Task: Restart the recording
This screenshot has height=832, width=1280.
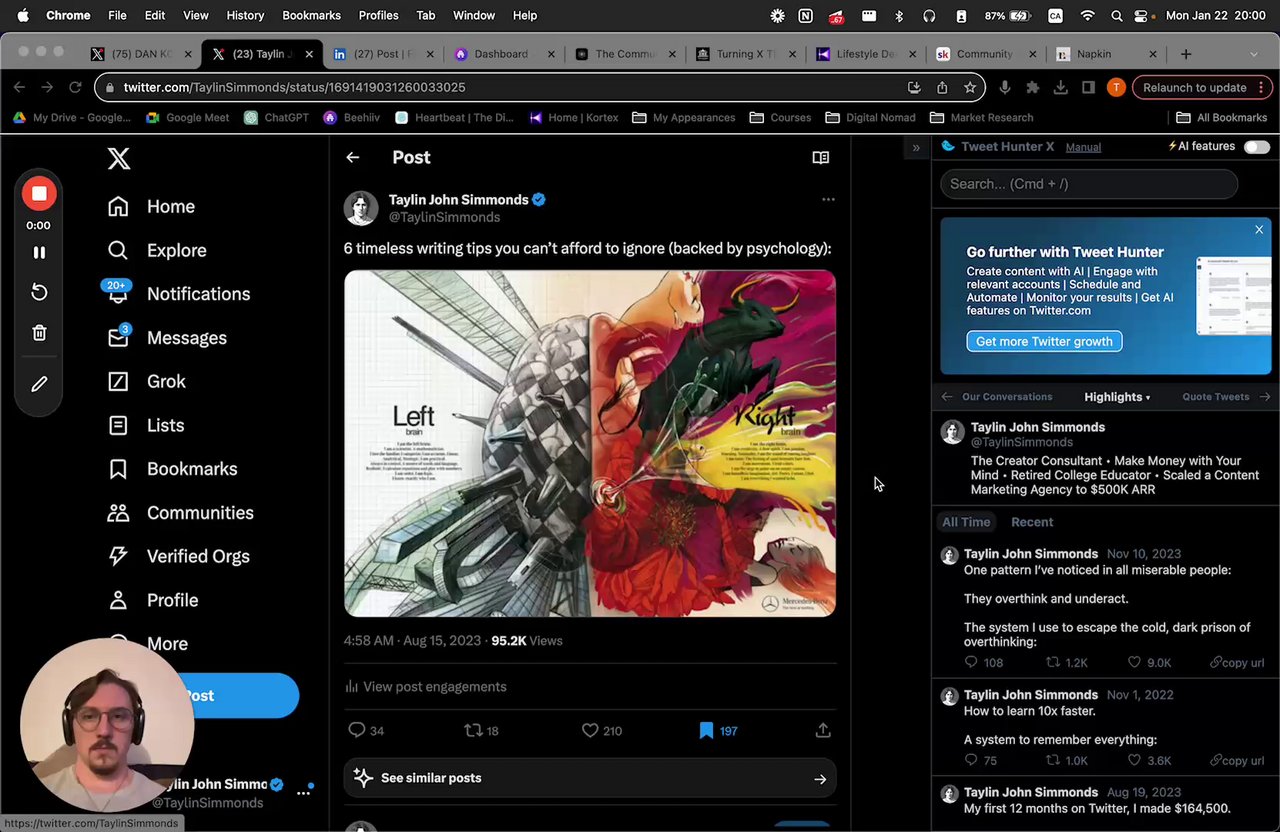Action: (39, 292)
